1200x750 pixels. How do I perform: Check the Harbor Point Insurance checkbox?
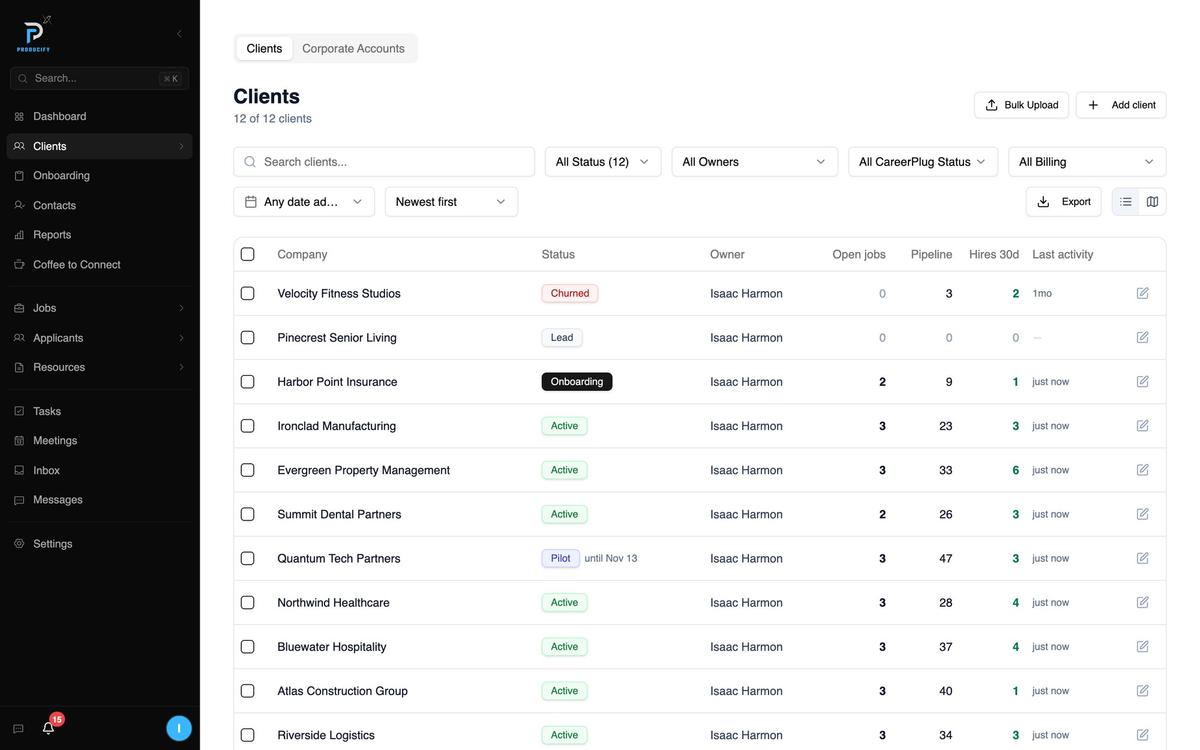[248, 382]
